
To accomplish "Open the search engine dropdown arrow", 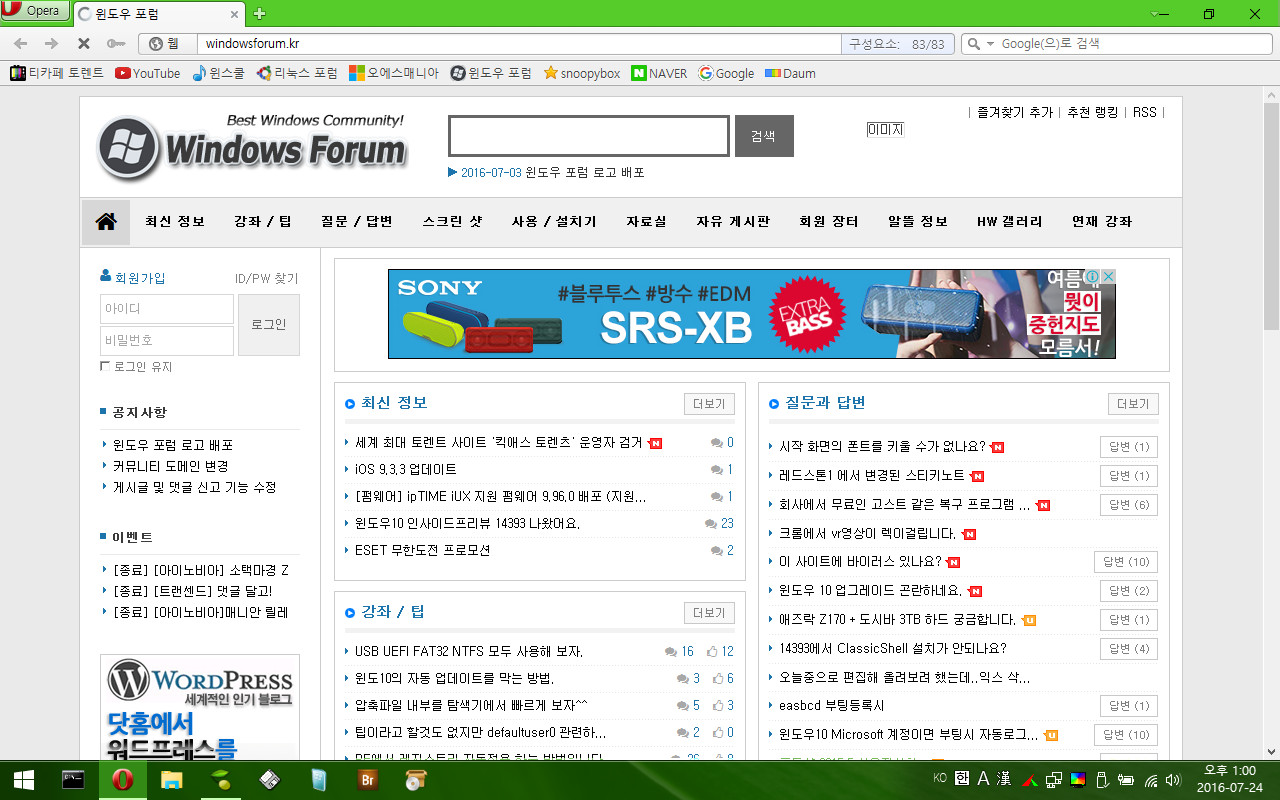I will (990, 44).
